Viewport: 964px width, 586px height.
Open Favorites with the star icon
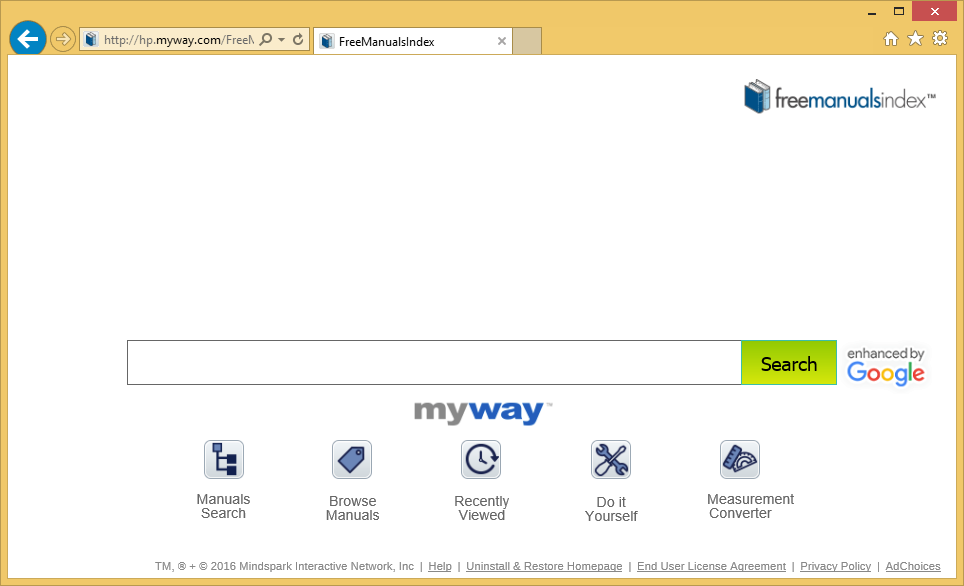click(915, 39)
